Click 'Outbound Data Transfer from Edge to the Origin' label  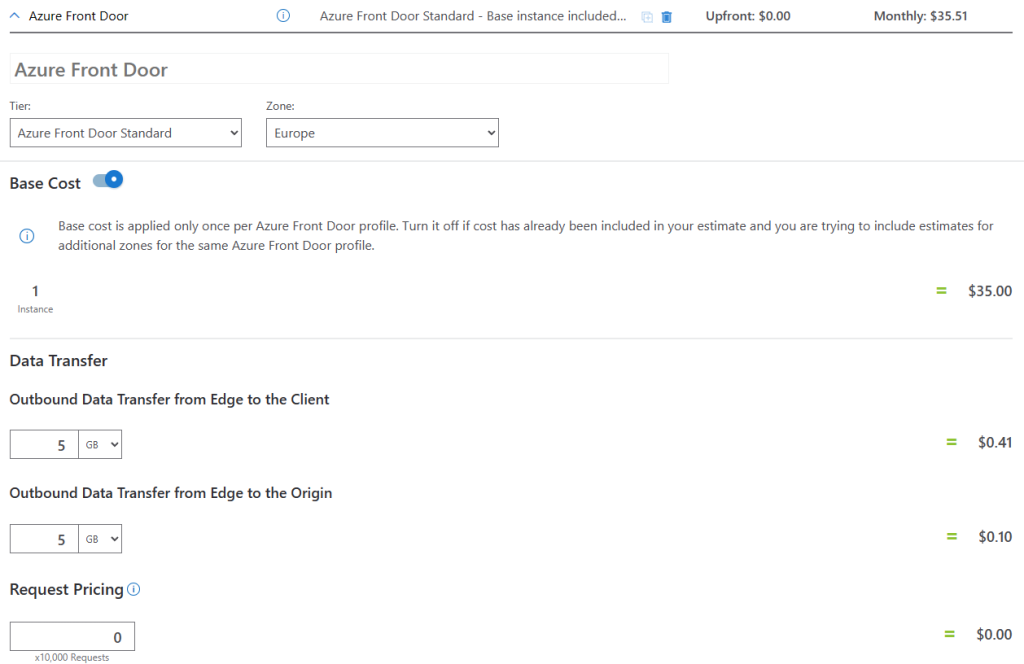[170, 493]
